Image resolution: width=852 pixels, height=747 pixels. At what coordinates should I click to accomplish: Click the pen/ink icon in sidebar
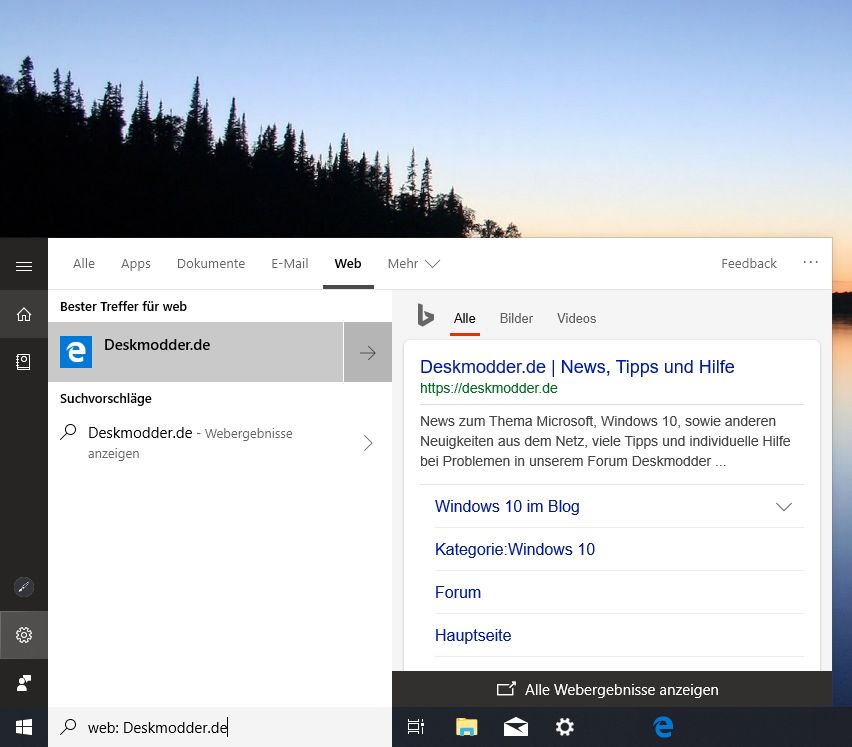coord(24,587)
